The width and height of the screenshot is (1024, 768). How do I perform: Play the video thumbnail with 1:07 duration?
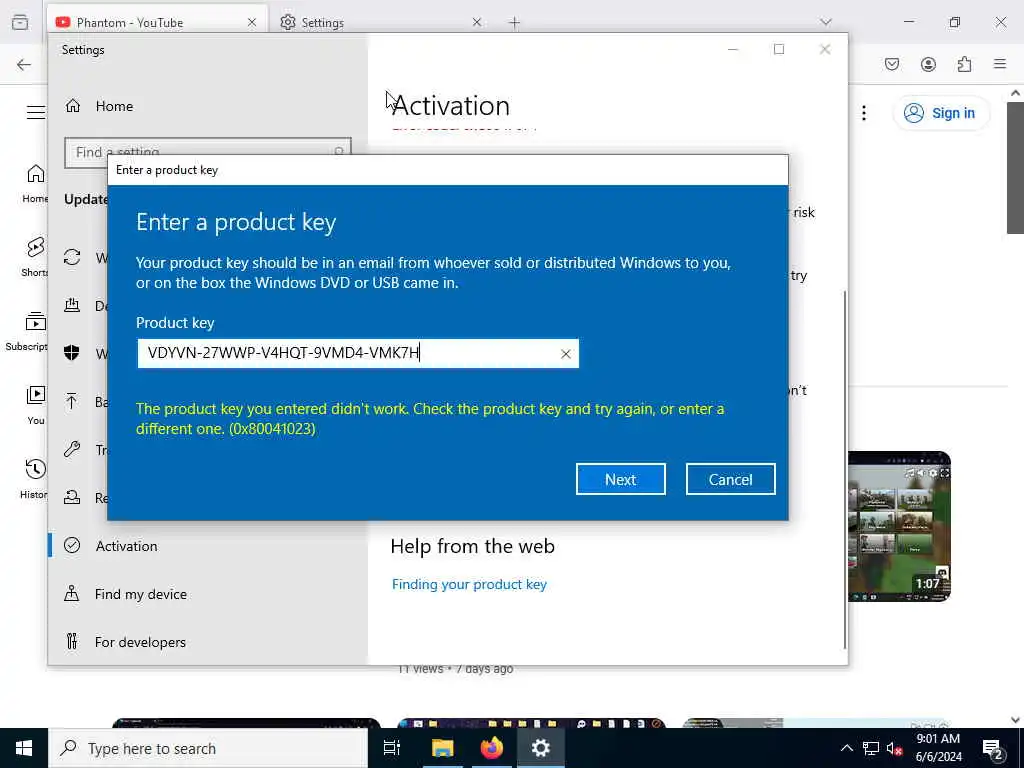899,526
